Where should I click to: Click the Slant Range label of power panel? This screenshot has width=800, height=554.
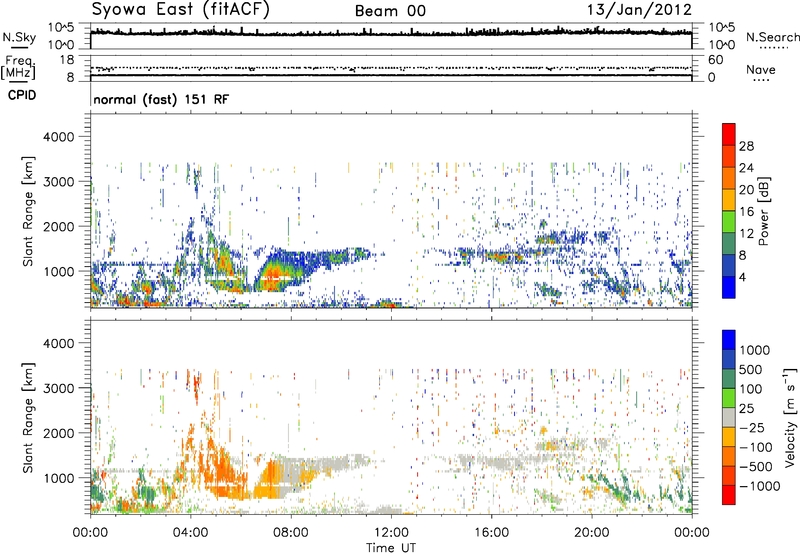click(28, 211)
